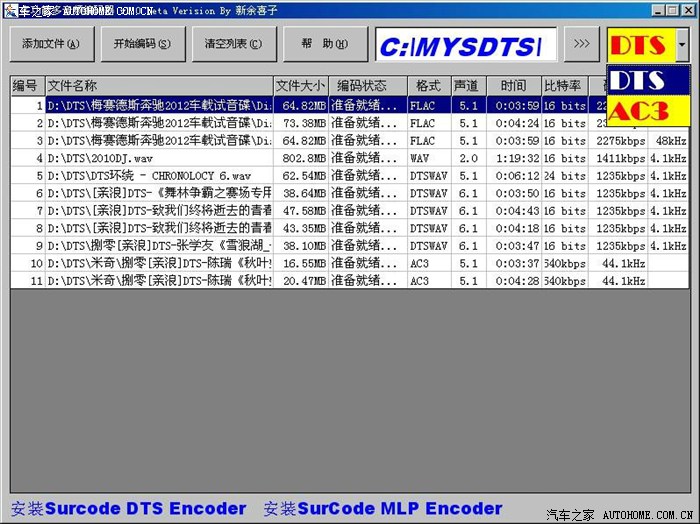Expand the DTS format dropdown arrow
The height and width of the screenshot is (524, 700).
point(682,44)
